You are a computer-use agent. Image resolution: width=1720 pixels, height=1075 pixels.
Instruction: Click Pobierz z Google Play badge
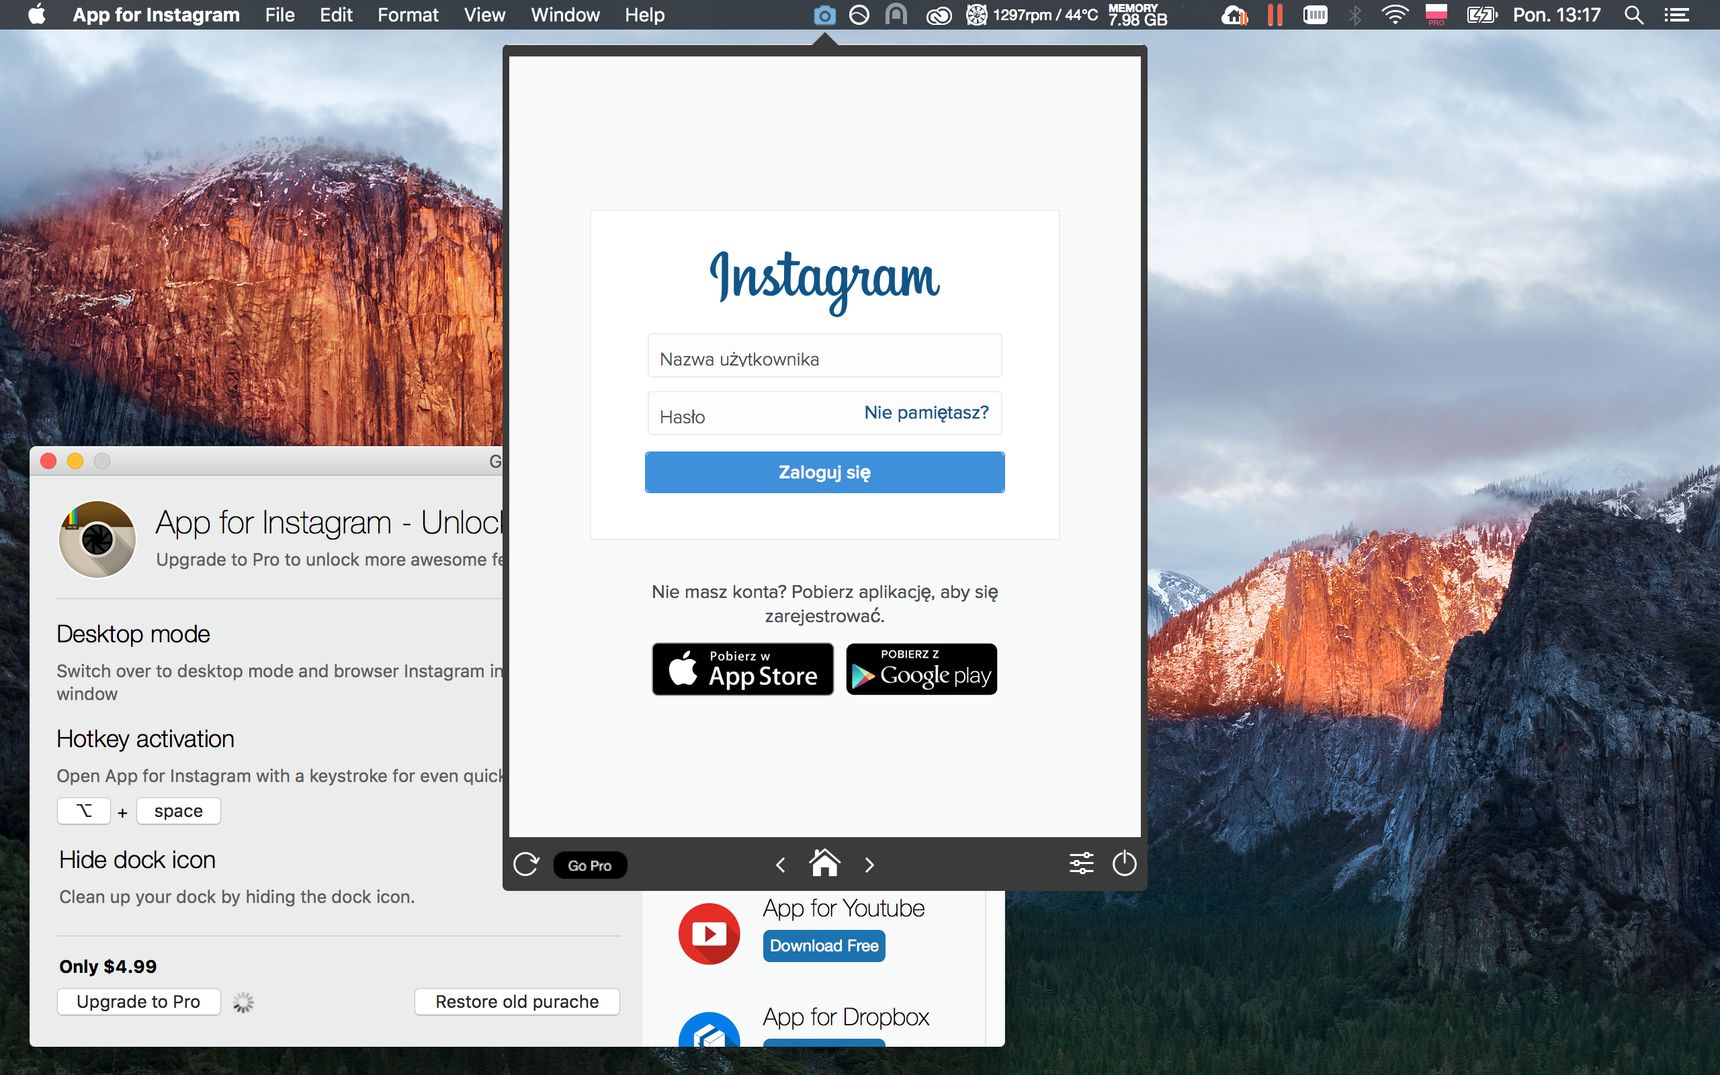(922, 669)
